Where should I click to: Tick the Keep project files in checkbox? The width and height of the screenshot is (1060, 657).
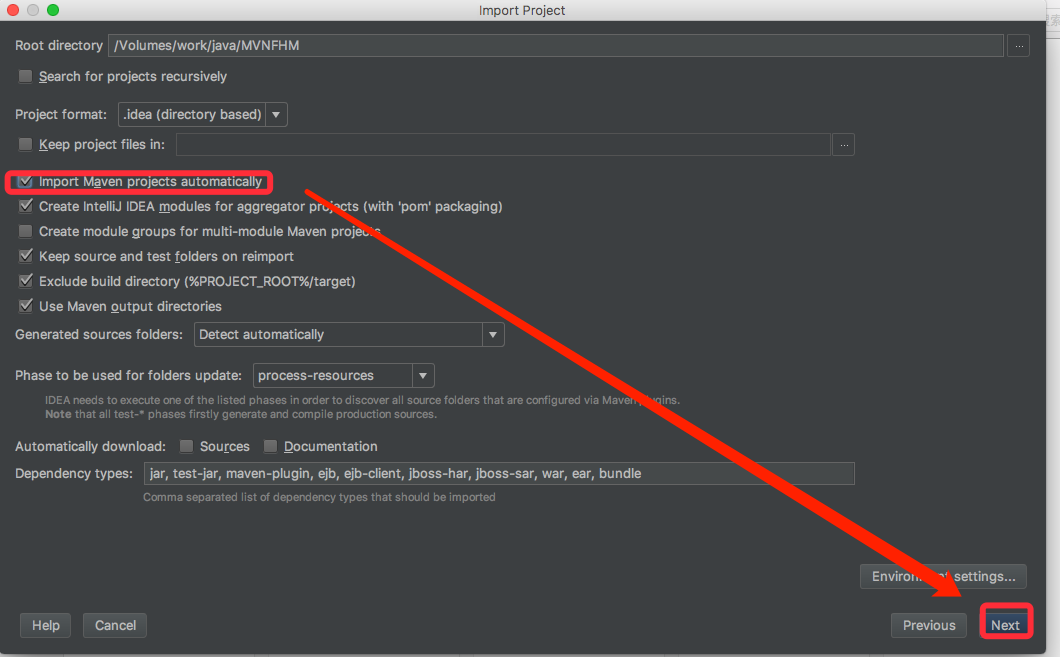point(26,144)
